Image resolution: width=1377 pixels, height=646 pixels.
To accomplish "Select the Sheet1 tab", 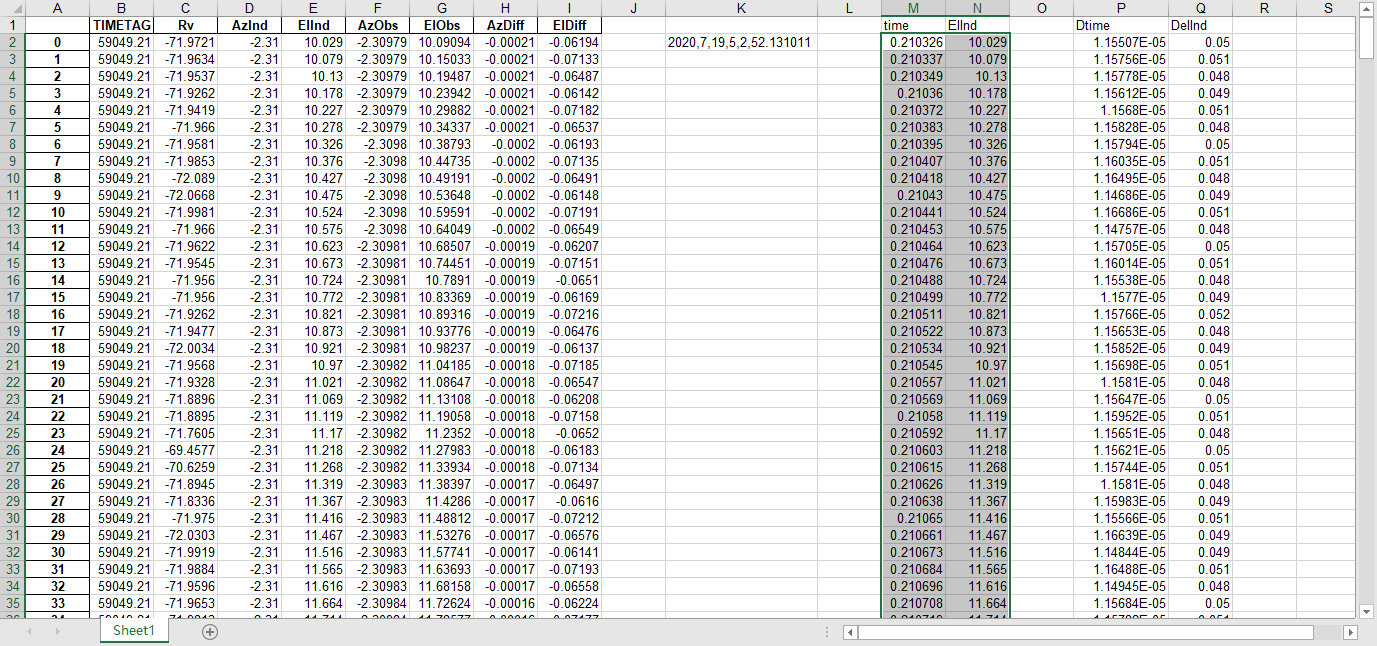I will point(133,632).
